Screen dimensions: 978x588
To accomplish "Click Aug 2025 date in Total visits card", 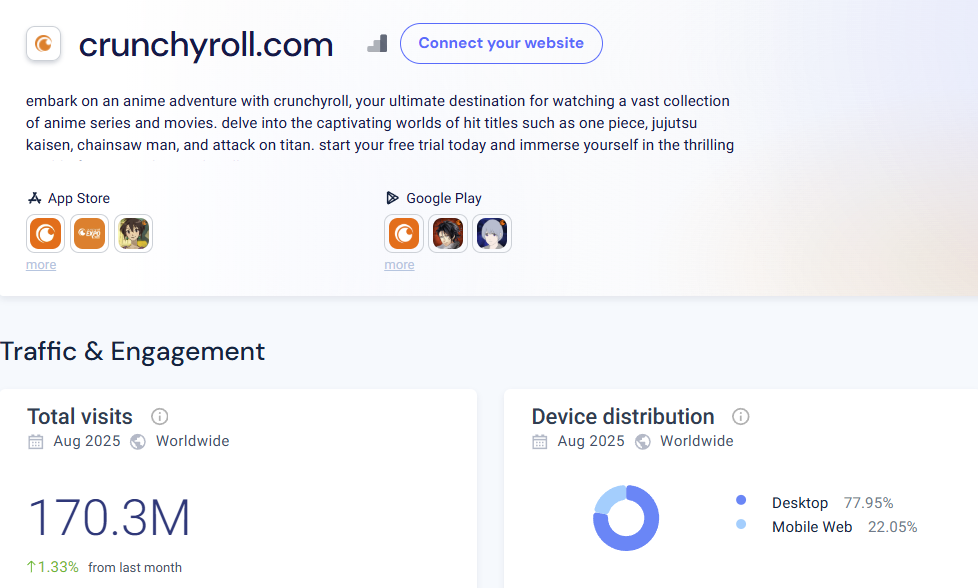I will 87,441.
